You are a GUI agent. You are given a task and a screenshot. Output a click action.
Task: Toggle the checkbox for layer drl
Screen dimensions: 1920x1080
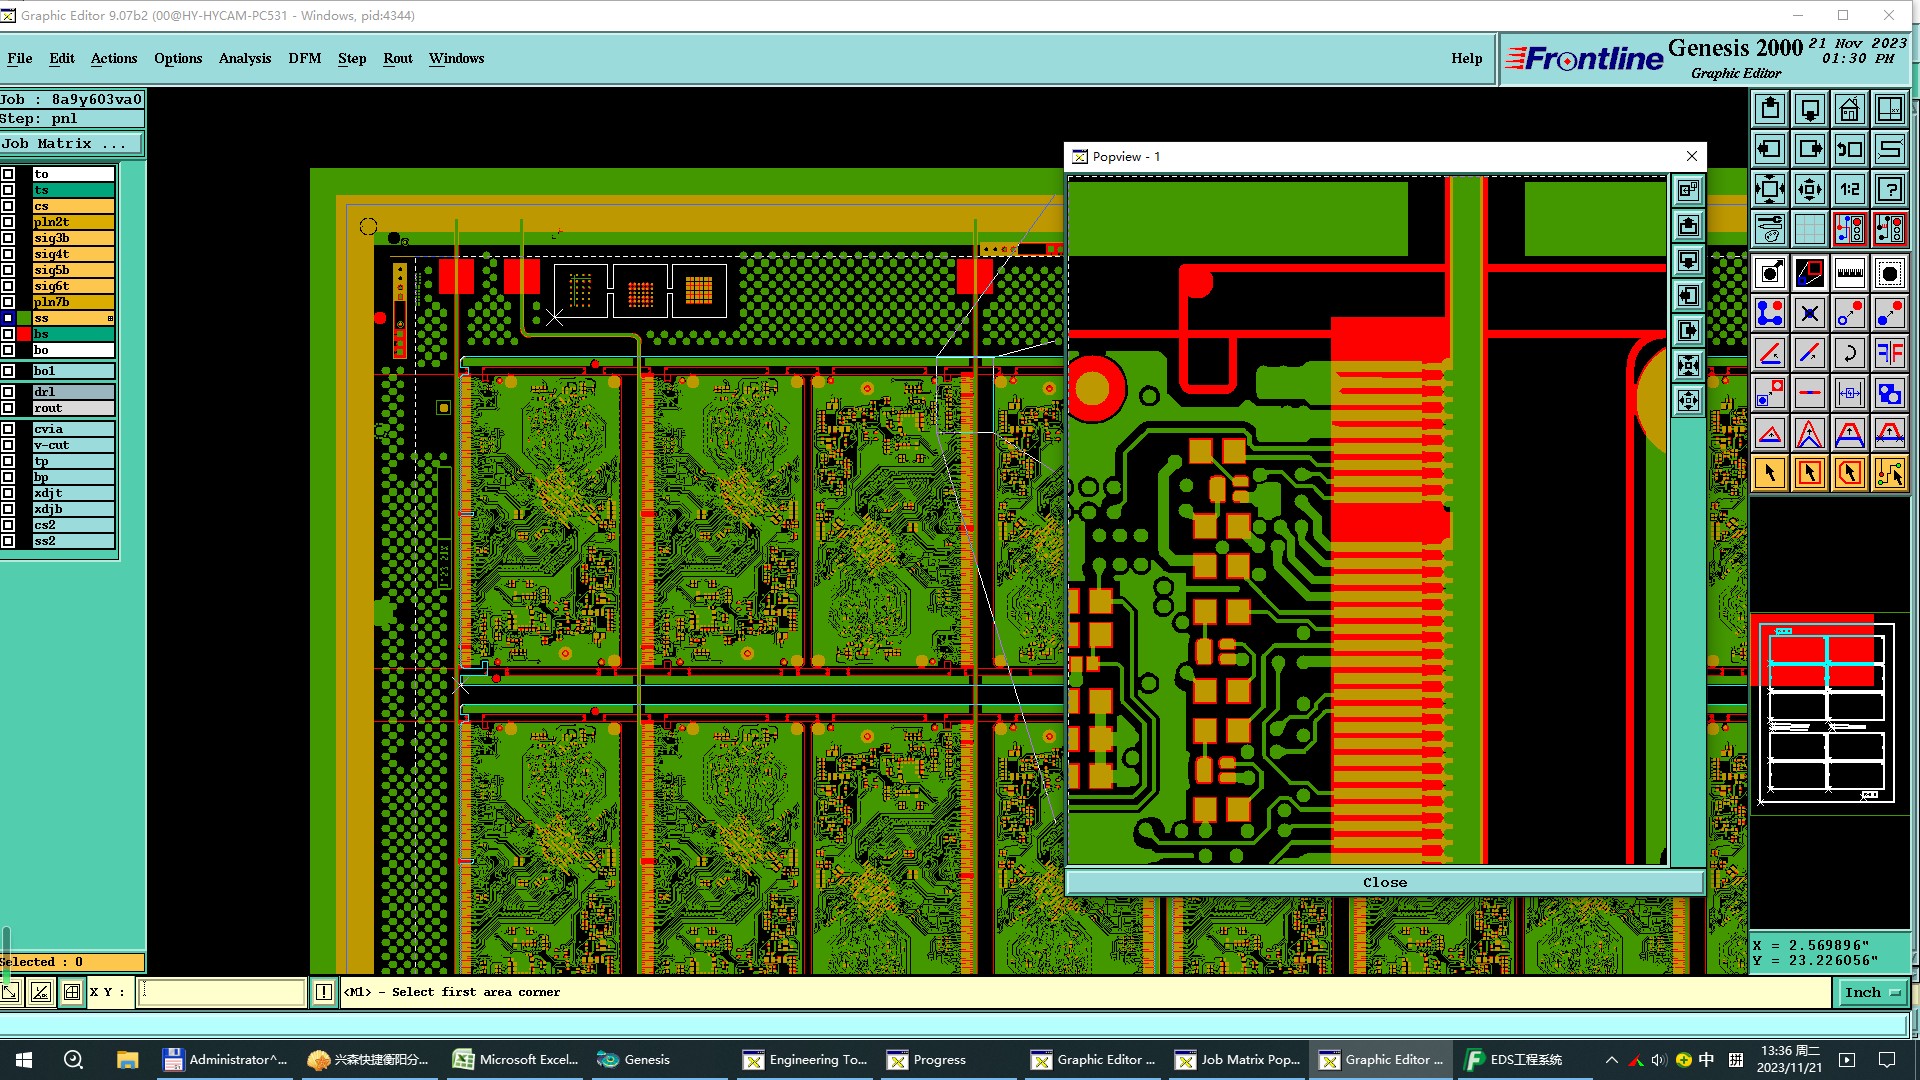pos(8,392)
